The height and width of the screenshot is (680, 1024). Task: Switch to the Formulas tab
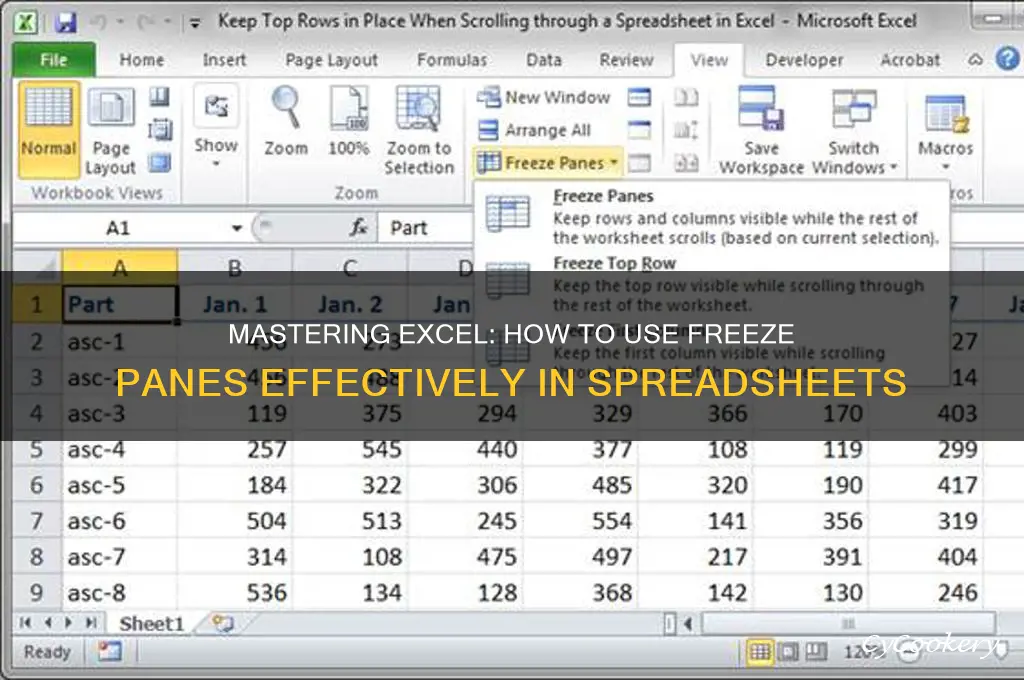point(452,60)
